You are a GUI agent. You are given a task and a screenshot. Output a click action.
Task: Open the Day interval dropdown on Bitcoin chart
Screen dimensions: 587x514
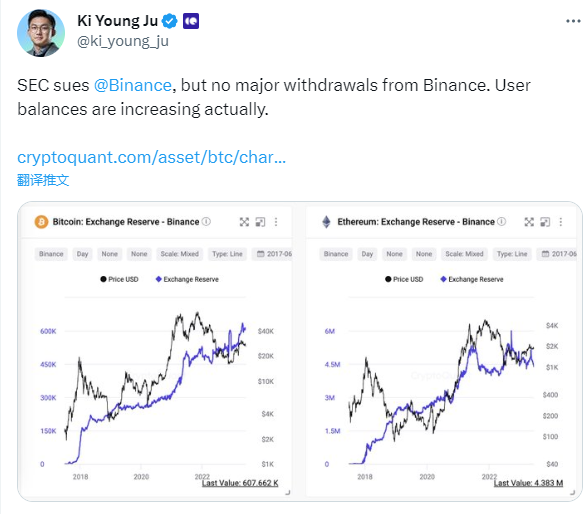82,254
